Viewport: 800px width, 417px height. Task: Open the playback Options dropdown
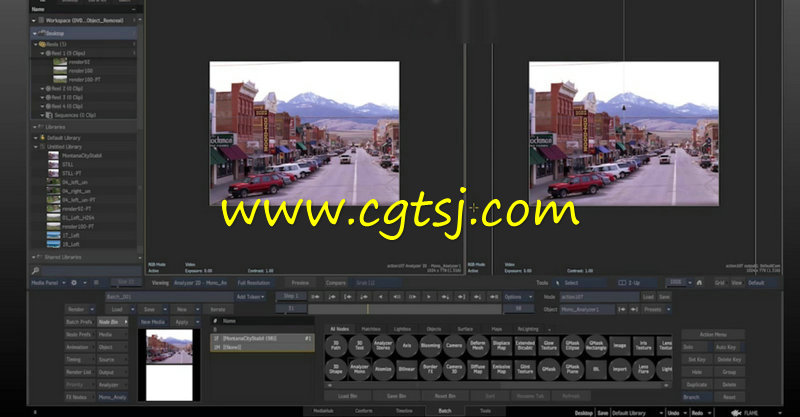coord(518,297)
